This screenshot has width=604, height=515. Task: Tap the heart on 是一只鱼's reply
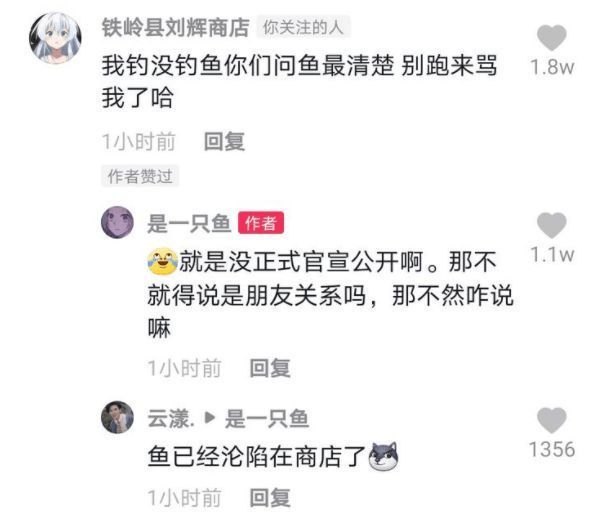point(552,225)
